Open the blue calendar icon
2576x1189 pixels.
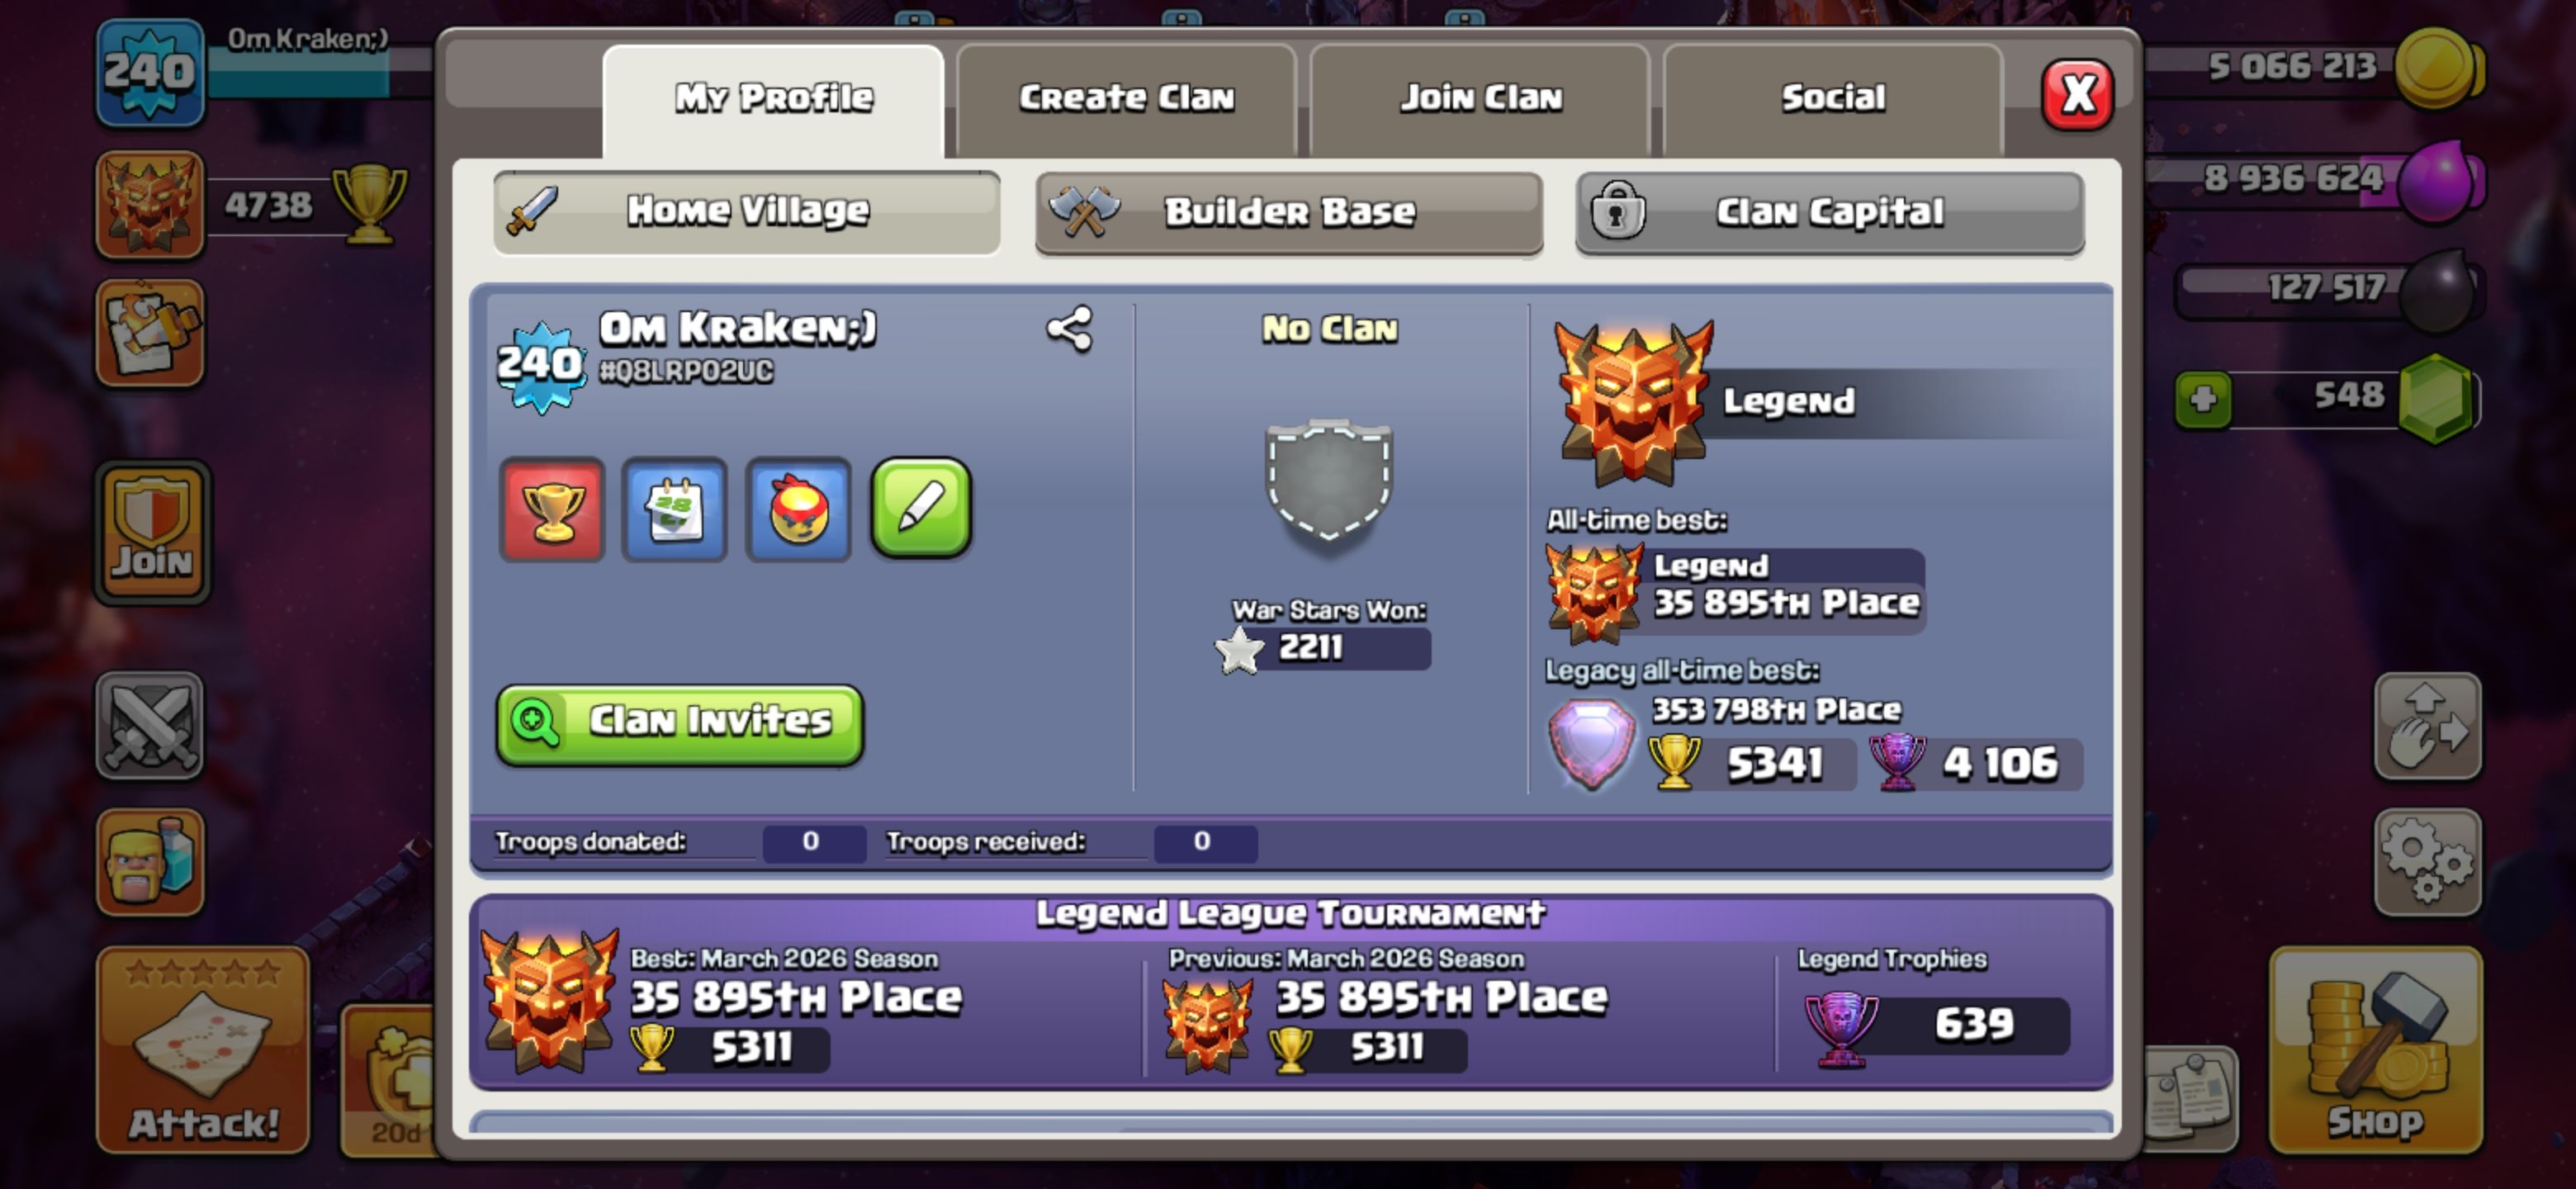click(x=675, y=510)
